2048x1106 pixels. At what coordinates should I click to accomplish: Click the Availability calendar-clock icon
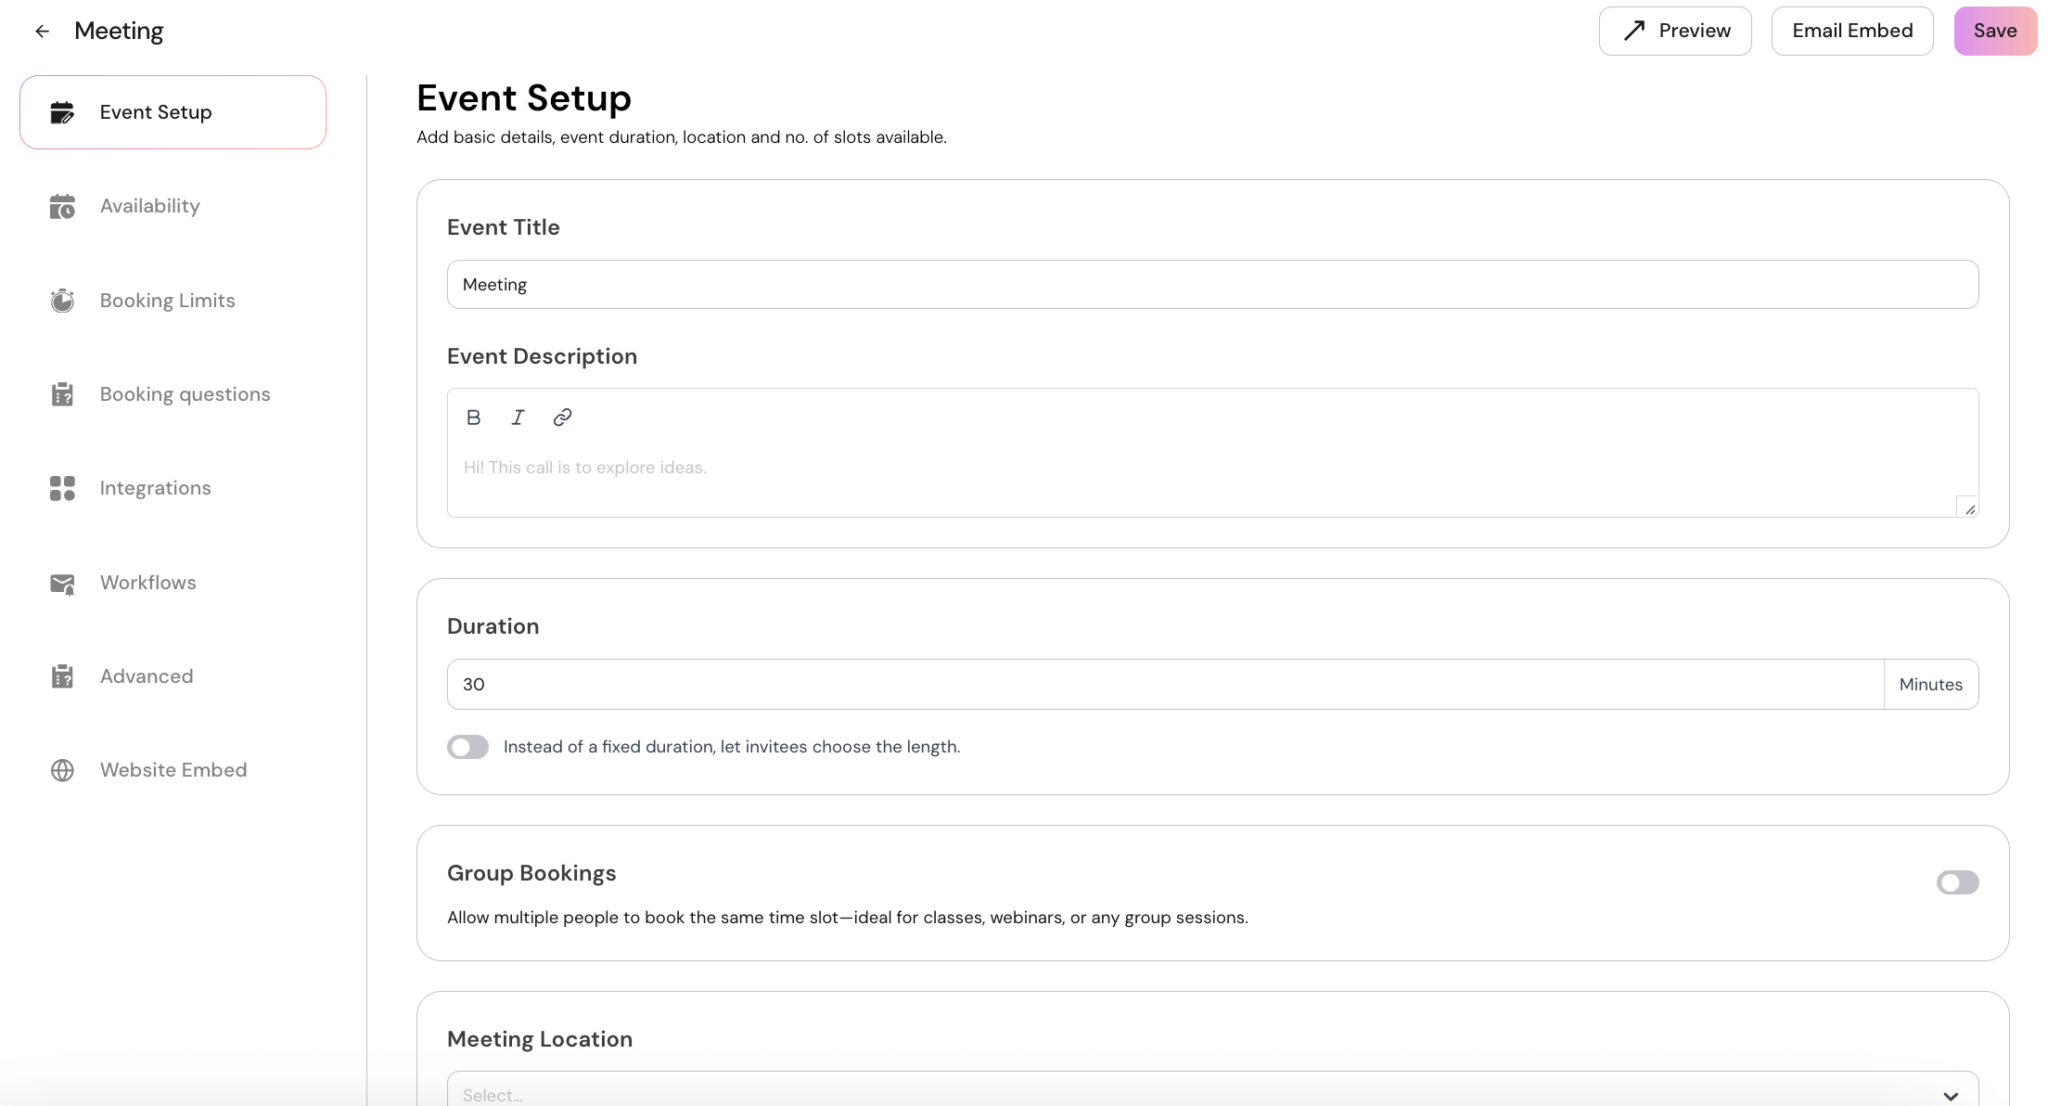62,206
